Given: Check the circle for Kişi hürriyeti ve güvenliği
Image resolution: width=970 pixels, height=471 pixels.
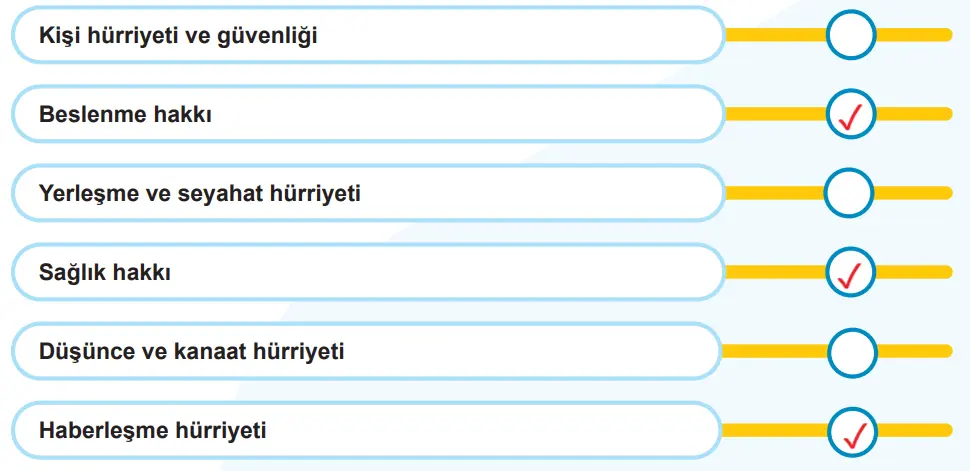Looking at the screenshot, I should pyautogui.click(x=851, y=35).
